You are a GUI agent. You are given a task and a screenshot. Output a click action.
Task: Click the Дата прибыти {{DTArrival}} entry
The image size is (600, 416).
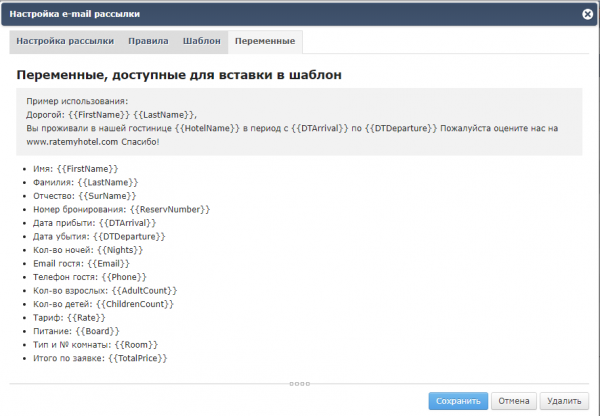[92, 223]
